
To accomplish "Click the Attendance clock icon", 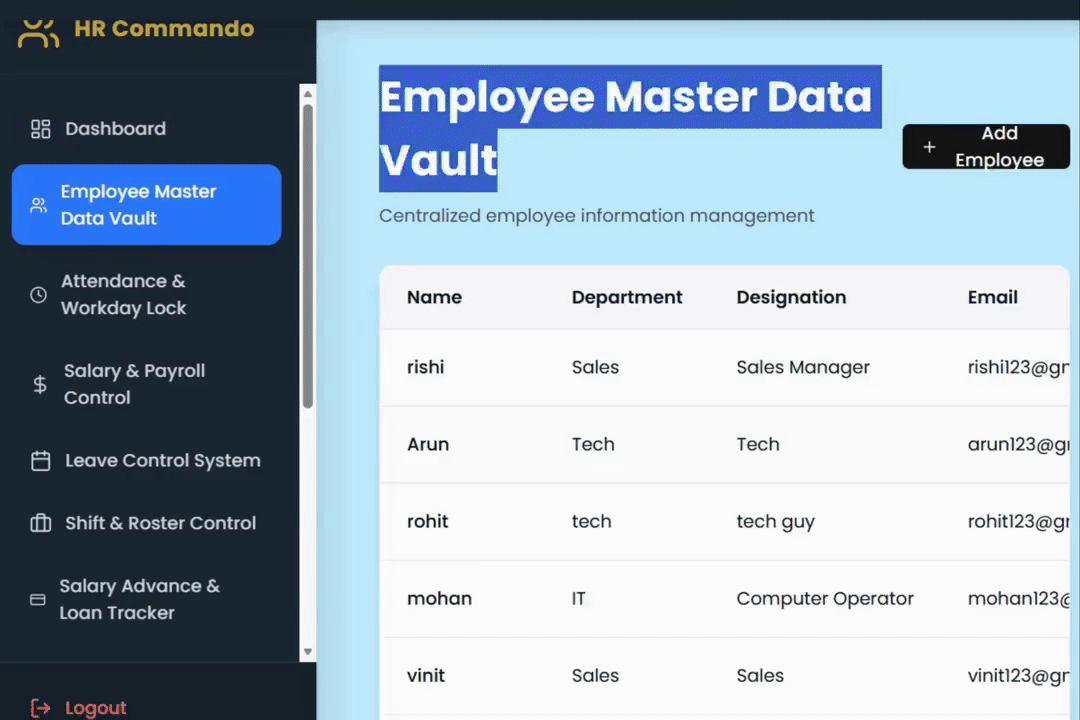I will 38,295.
